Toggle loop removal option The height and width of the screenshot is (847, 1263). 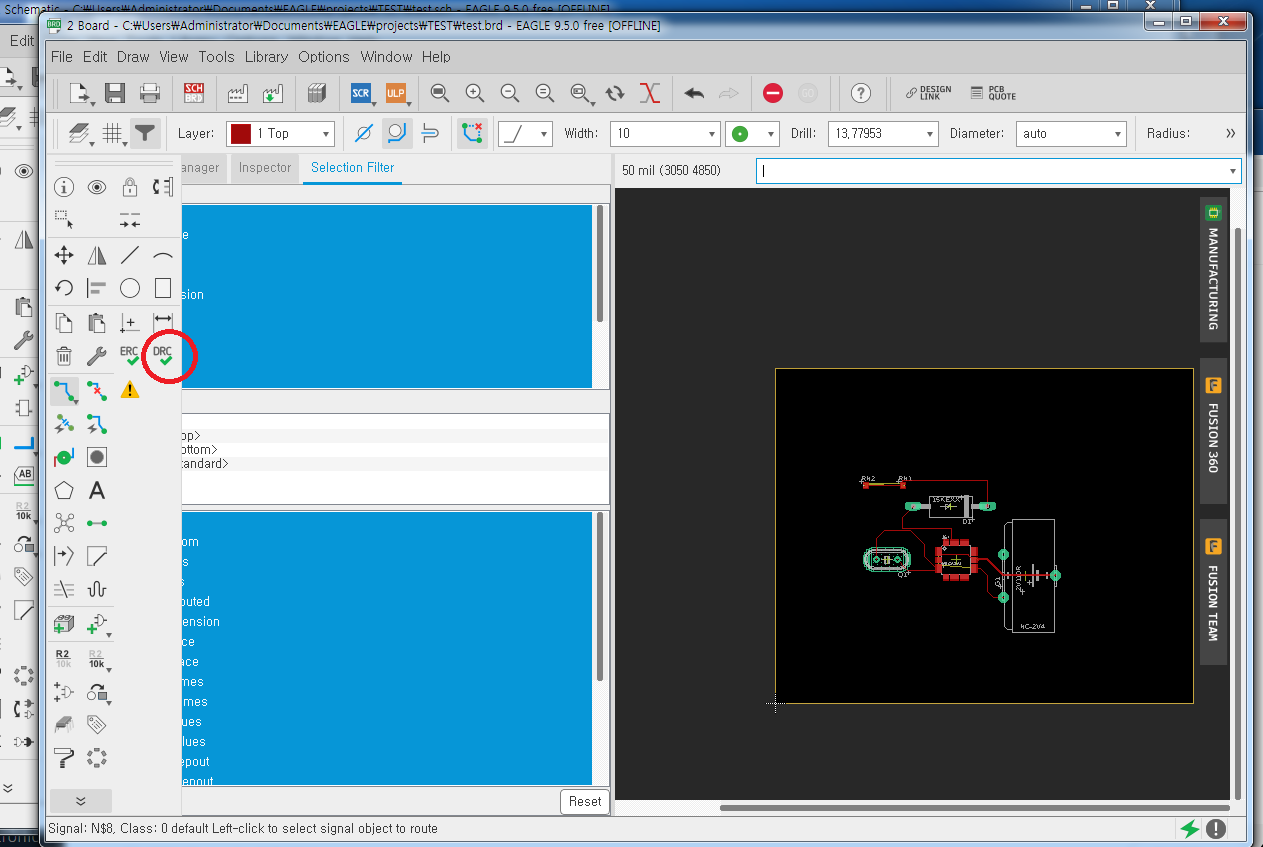[x=472, y=133]
